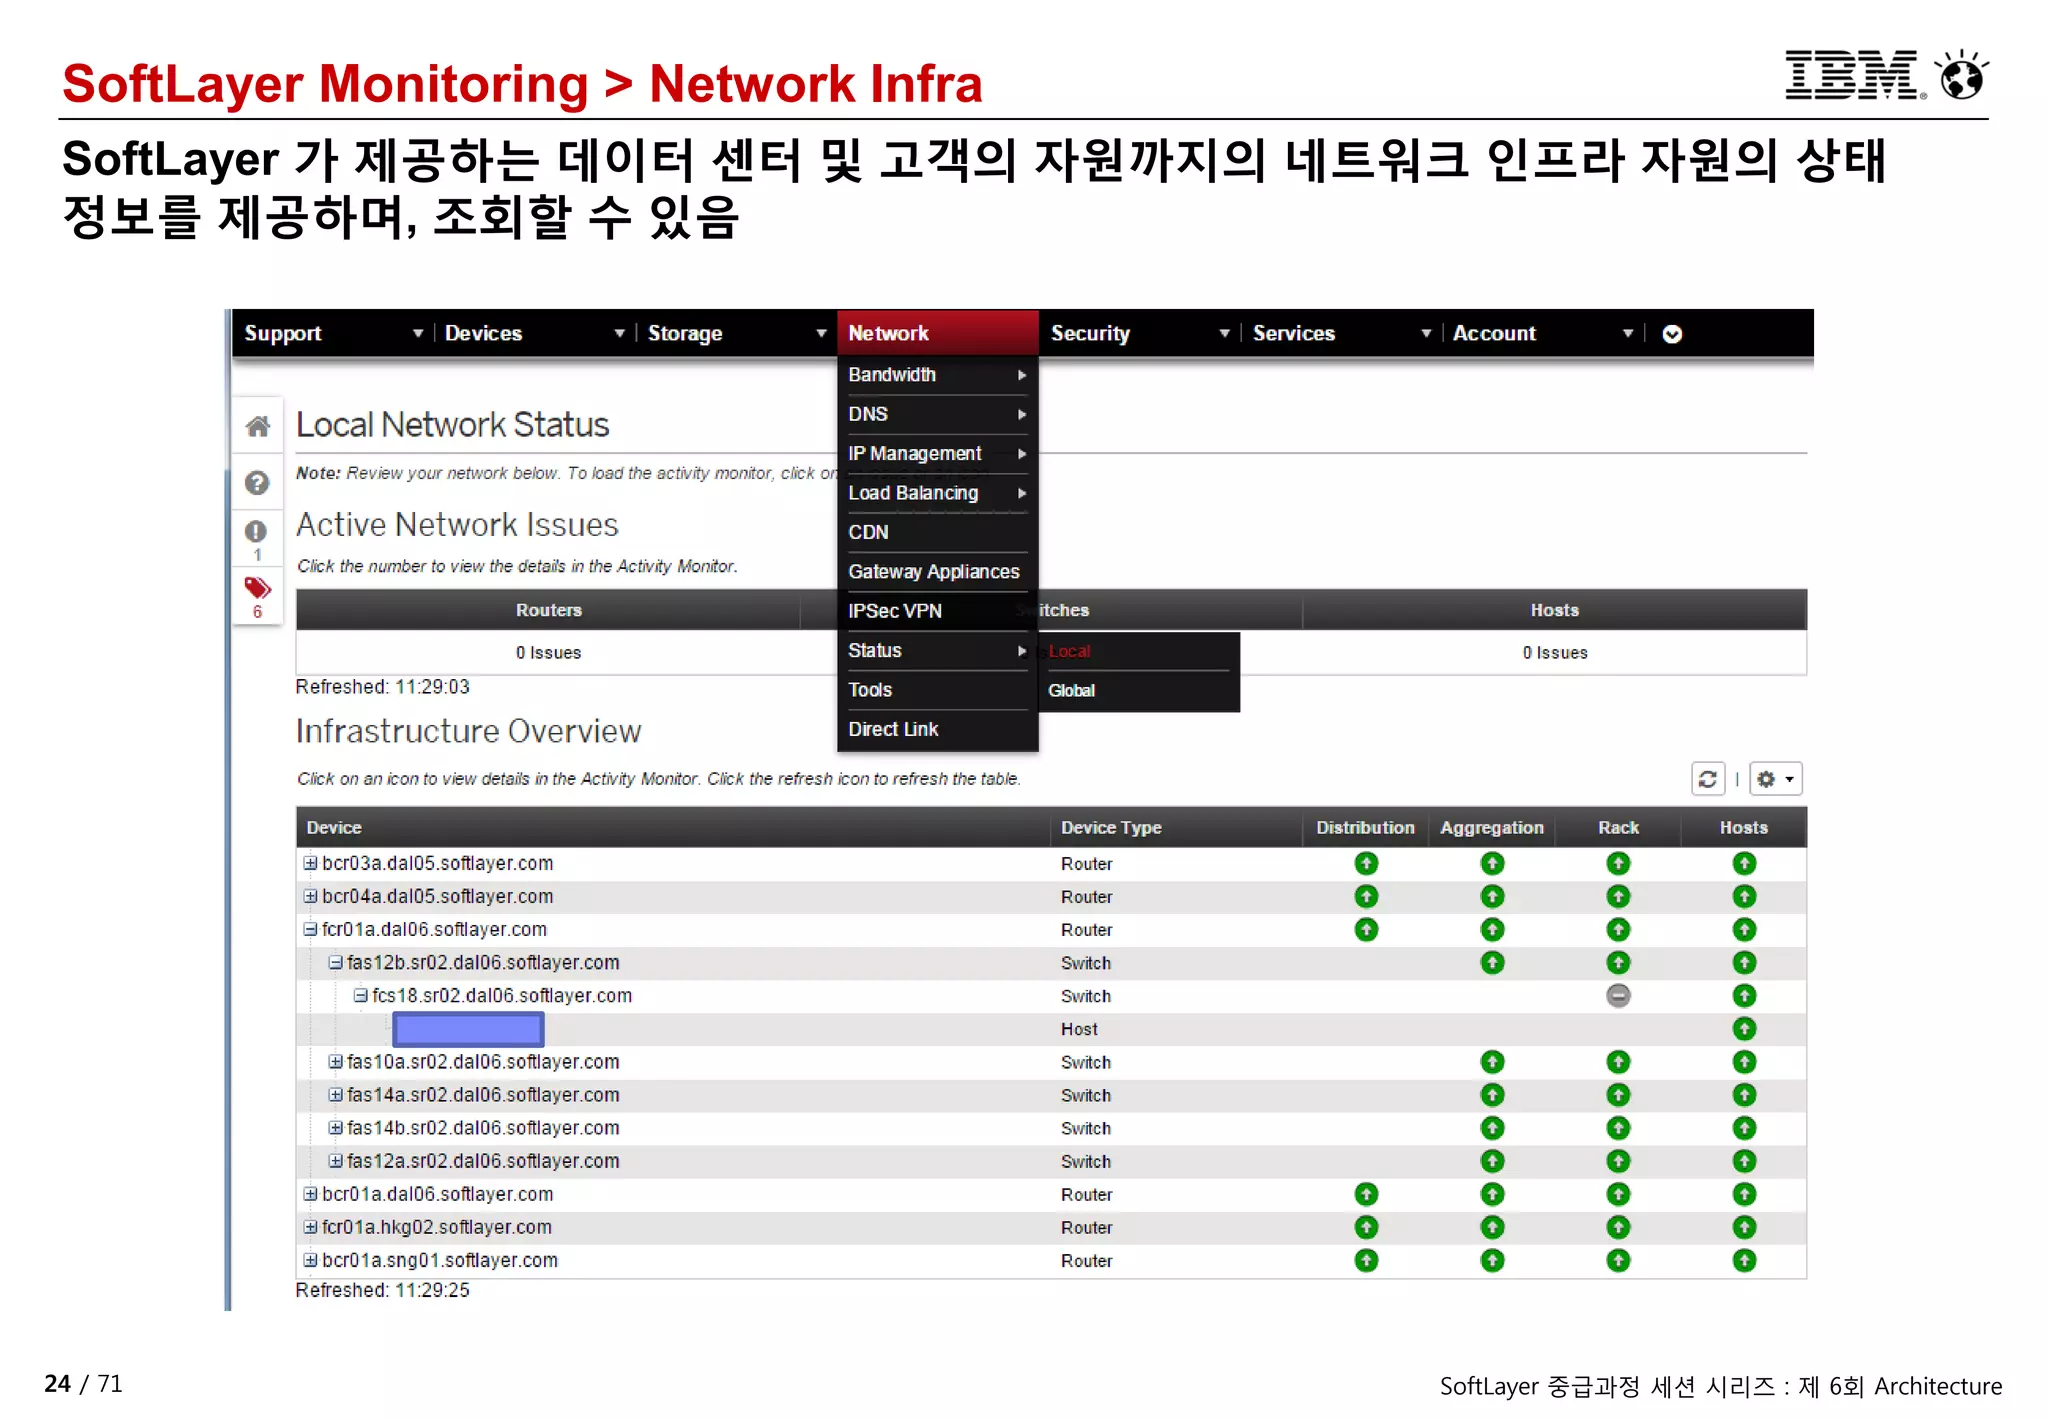2048x1418 pixels.
Task: Click Distribution status icon for fcr01a.hkg02
Action: (x=1366, y=1227)
